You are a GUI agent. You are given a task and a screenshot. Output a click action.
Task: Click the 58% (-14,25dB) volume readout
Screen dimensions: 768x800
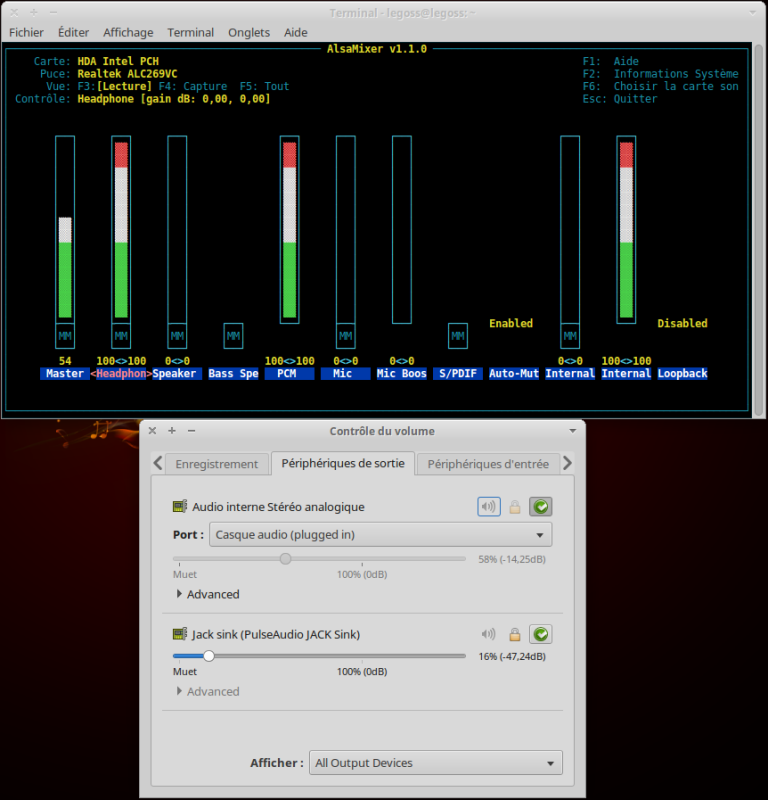[x=512, y=559]
